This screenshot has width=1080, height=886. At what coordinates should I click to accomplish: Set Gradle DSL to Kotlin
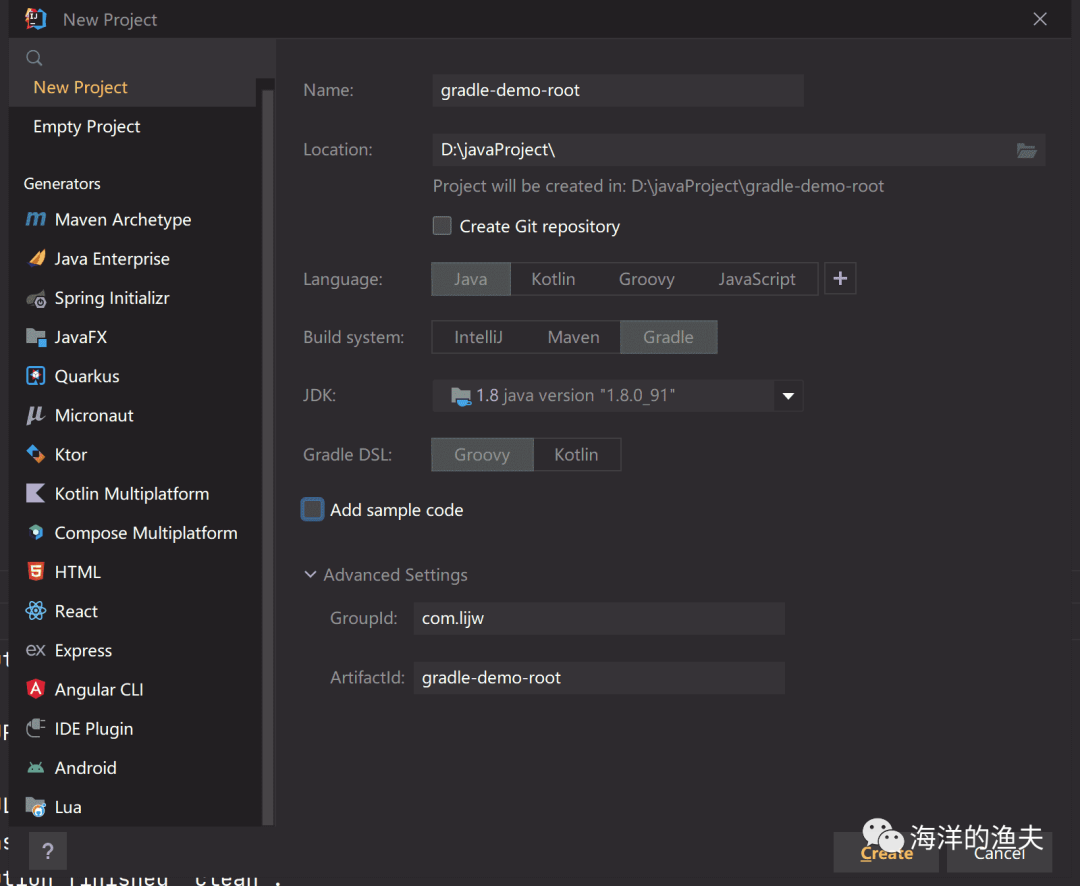pyautogui.click(x=577, y=455)
